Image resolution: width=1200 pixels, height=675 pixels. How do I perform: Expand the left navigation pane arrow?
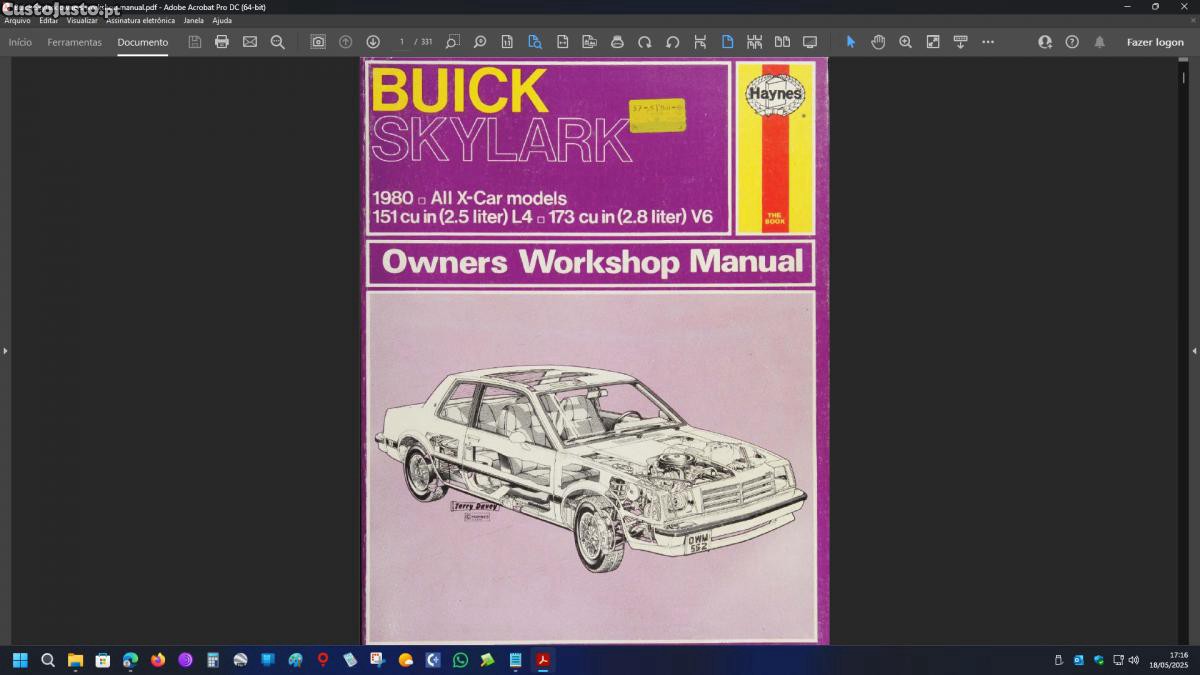click(5, 351)
